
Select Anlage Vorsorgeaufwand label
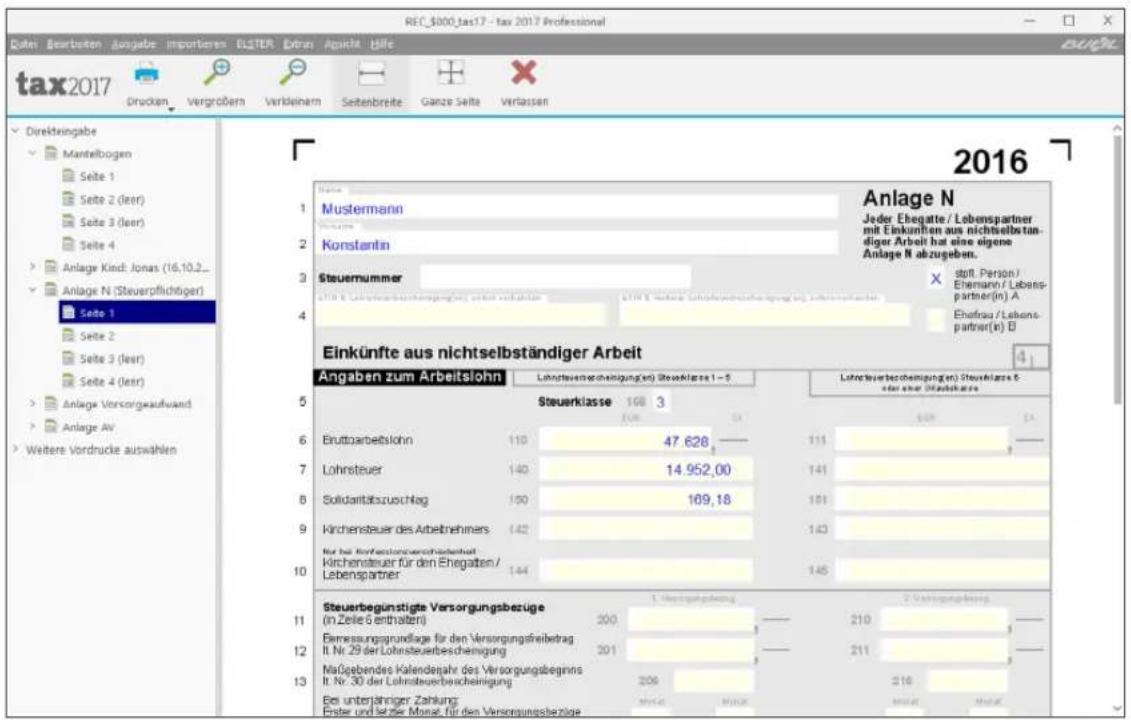[126, 404]
